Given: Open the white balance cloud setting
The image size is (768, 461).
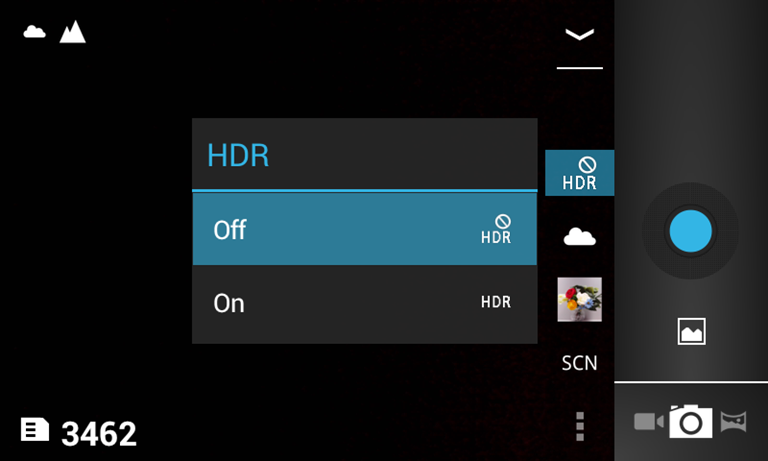Looking at the screenshot, I should (x=579, y=237).
